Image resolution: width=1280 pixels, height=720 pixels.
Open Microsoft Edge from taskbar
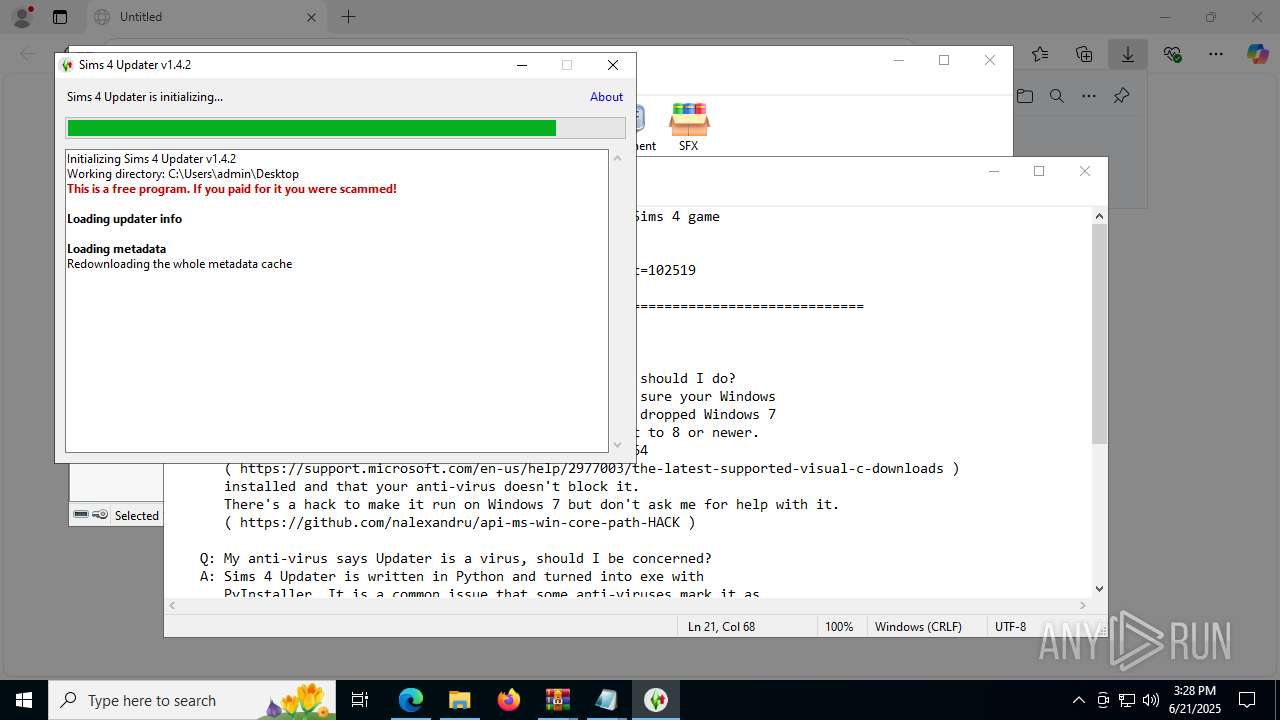tap(411, 700)
